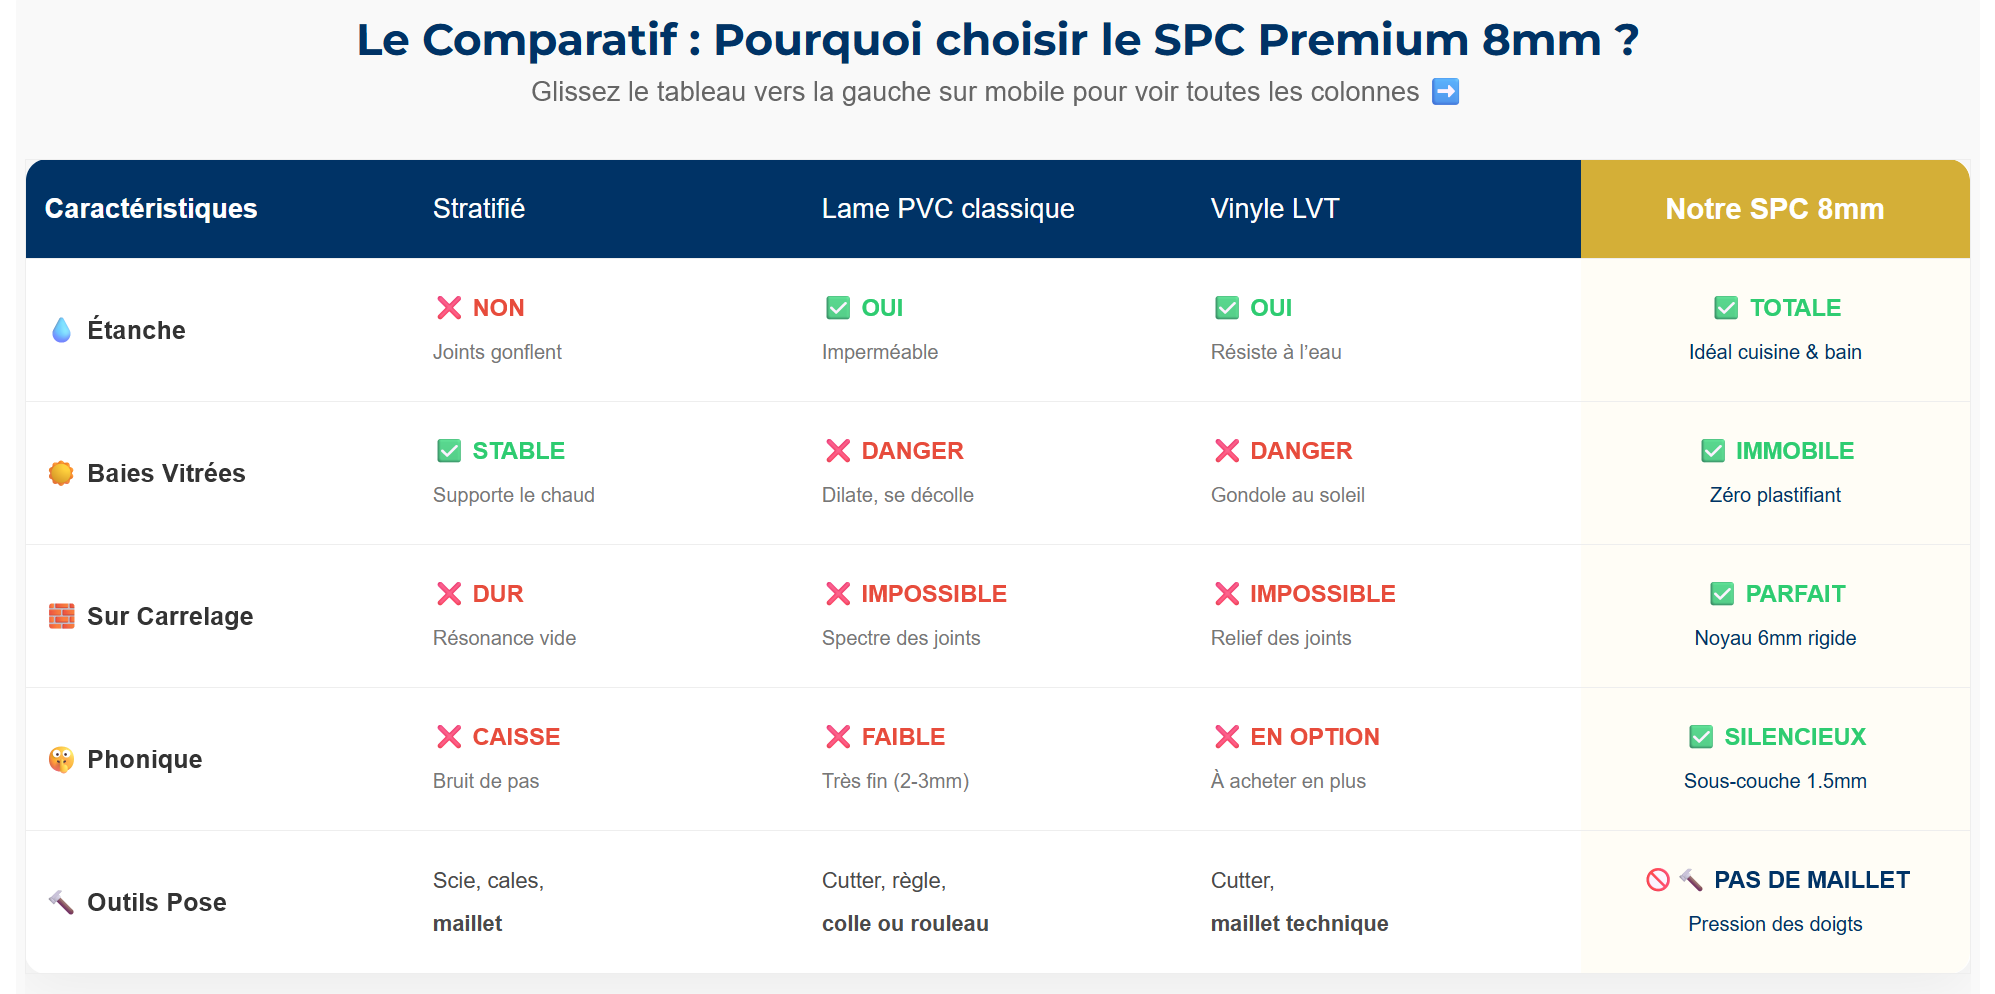Image resolution: width=1995 pixels, height=994 pixels.
Task: Click the green checkmark beside STABLE
Action: click(x=449, y=451)
